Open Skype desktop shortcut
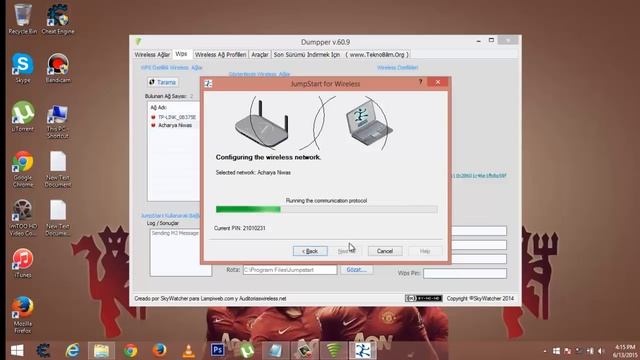The image size is (640, 360). point(22,68)
